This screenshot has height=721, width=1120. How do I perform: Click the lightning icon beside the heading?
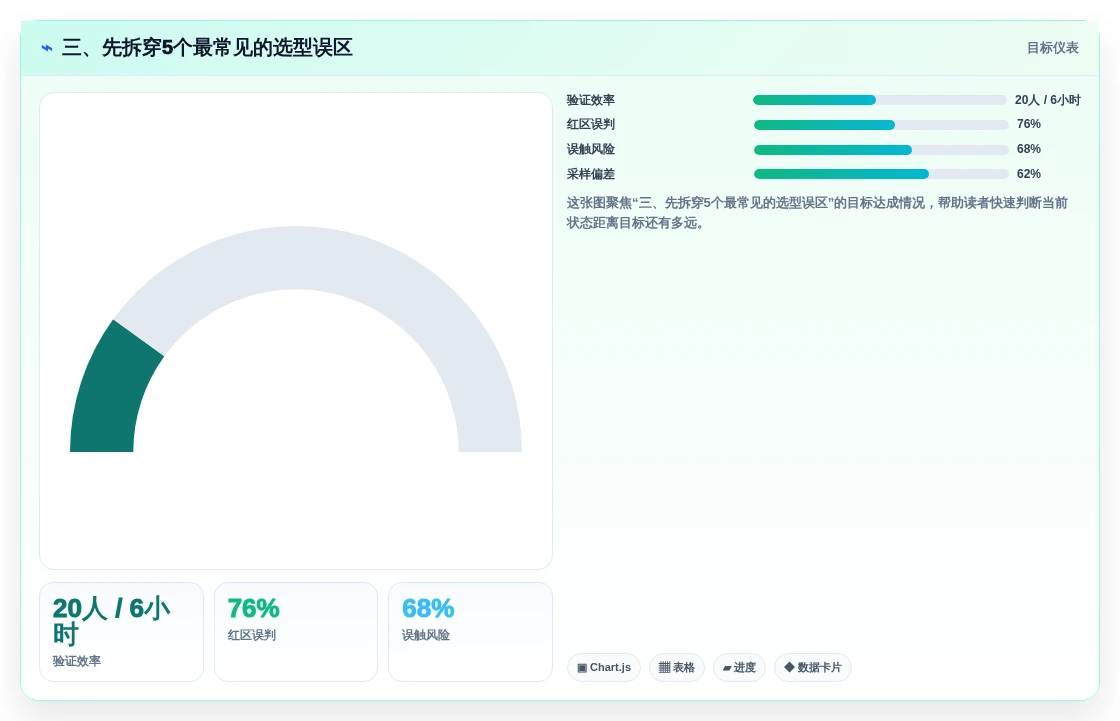click(47, 48)
